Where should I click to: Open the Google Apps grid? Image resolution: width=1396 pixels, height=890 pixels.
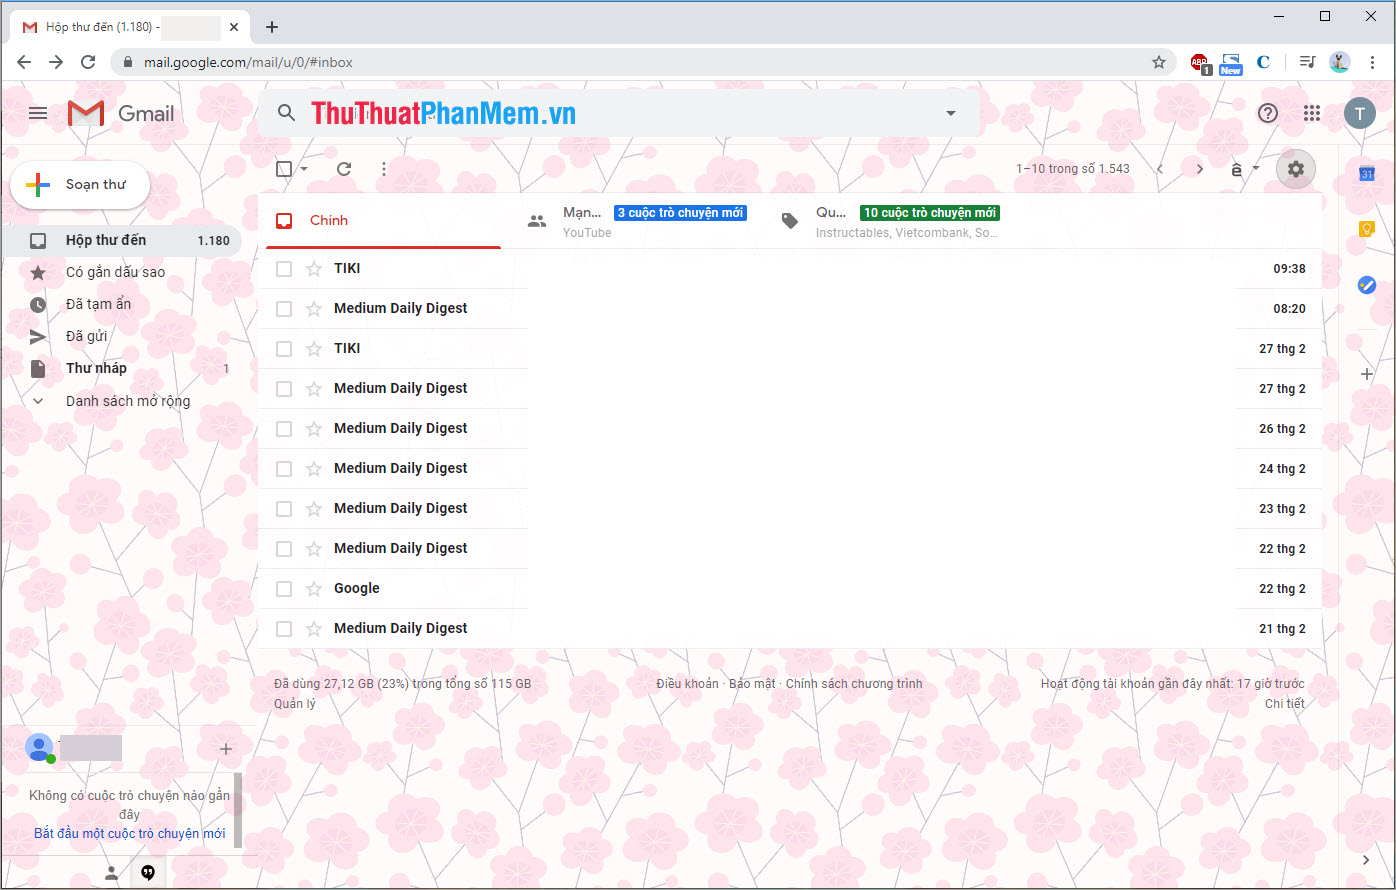1311,113
